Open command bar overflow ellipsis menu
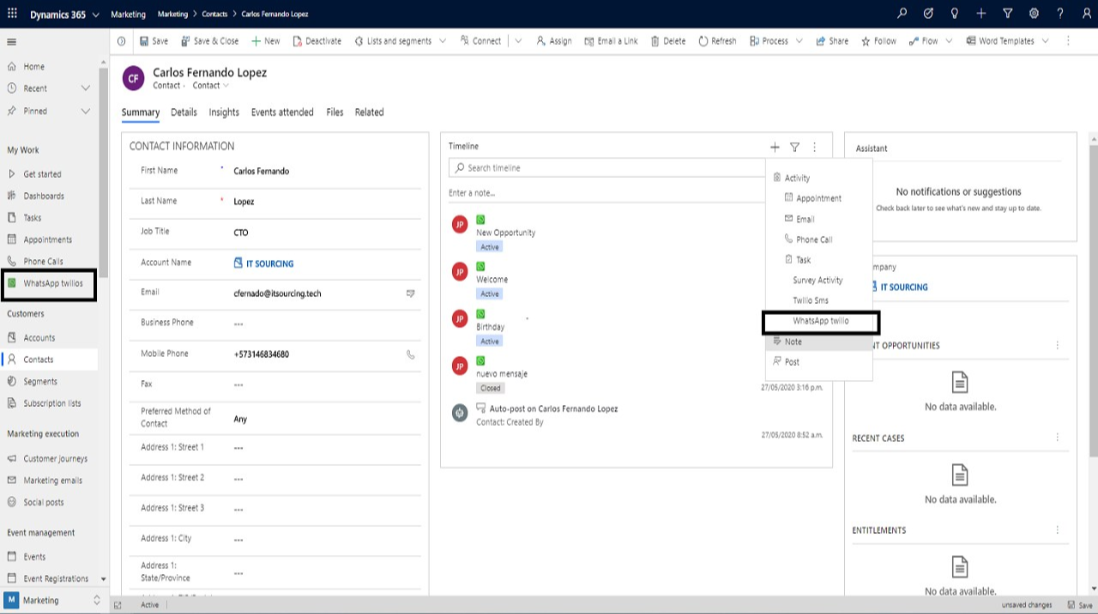Viewport: 1098px width, 614px height. 1068,41
